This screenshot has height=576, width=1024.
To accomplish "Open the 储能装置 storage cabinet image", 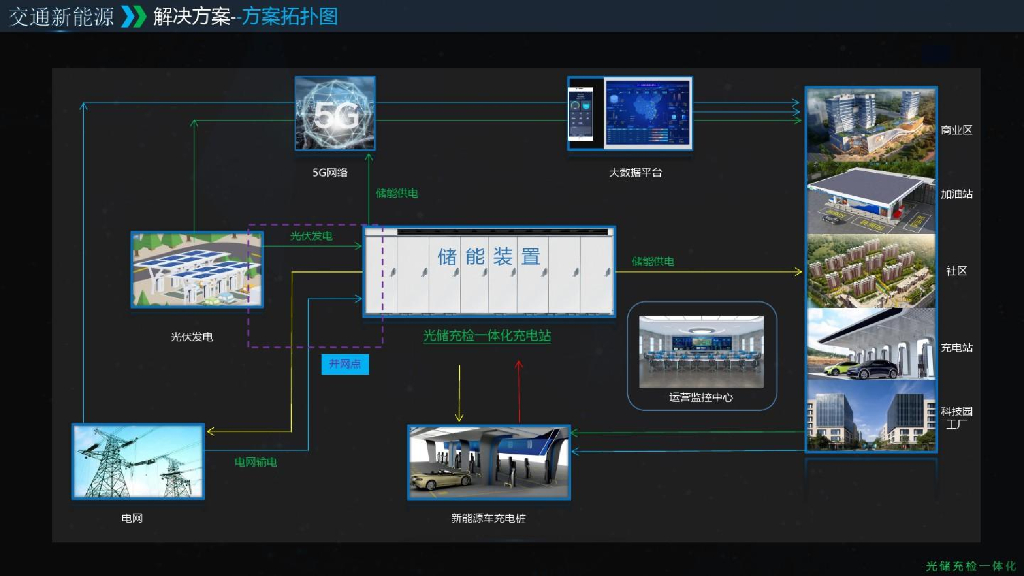I will [x=488, y=270].
